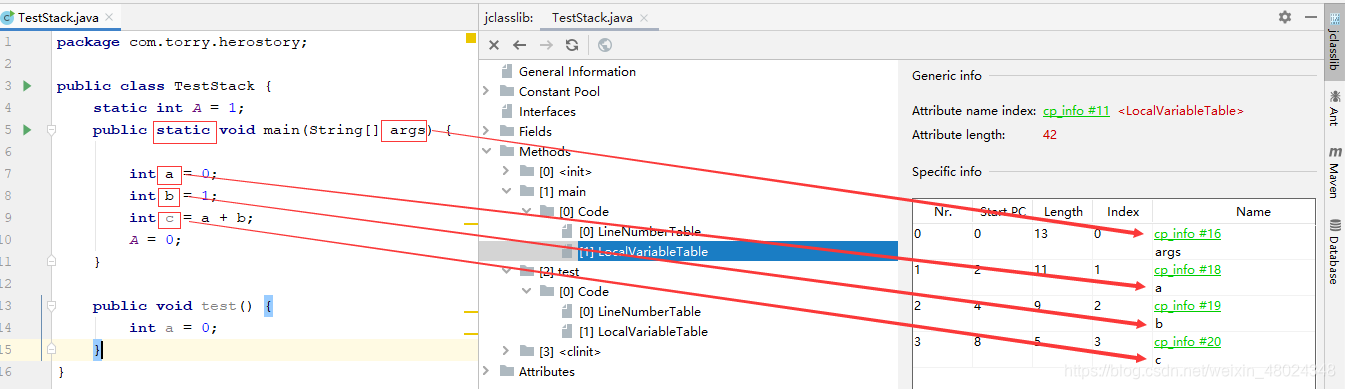This screenshot has height=389, width=1345.
Task: Expand the Constant Pool node
Action: coord(486,91)
